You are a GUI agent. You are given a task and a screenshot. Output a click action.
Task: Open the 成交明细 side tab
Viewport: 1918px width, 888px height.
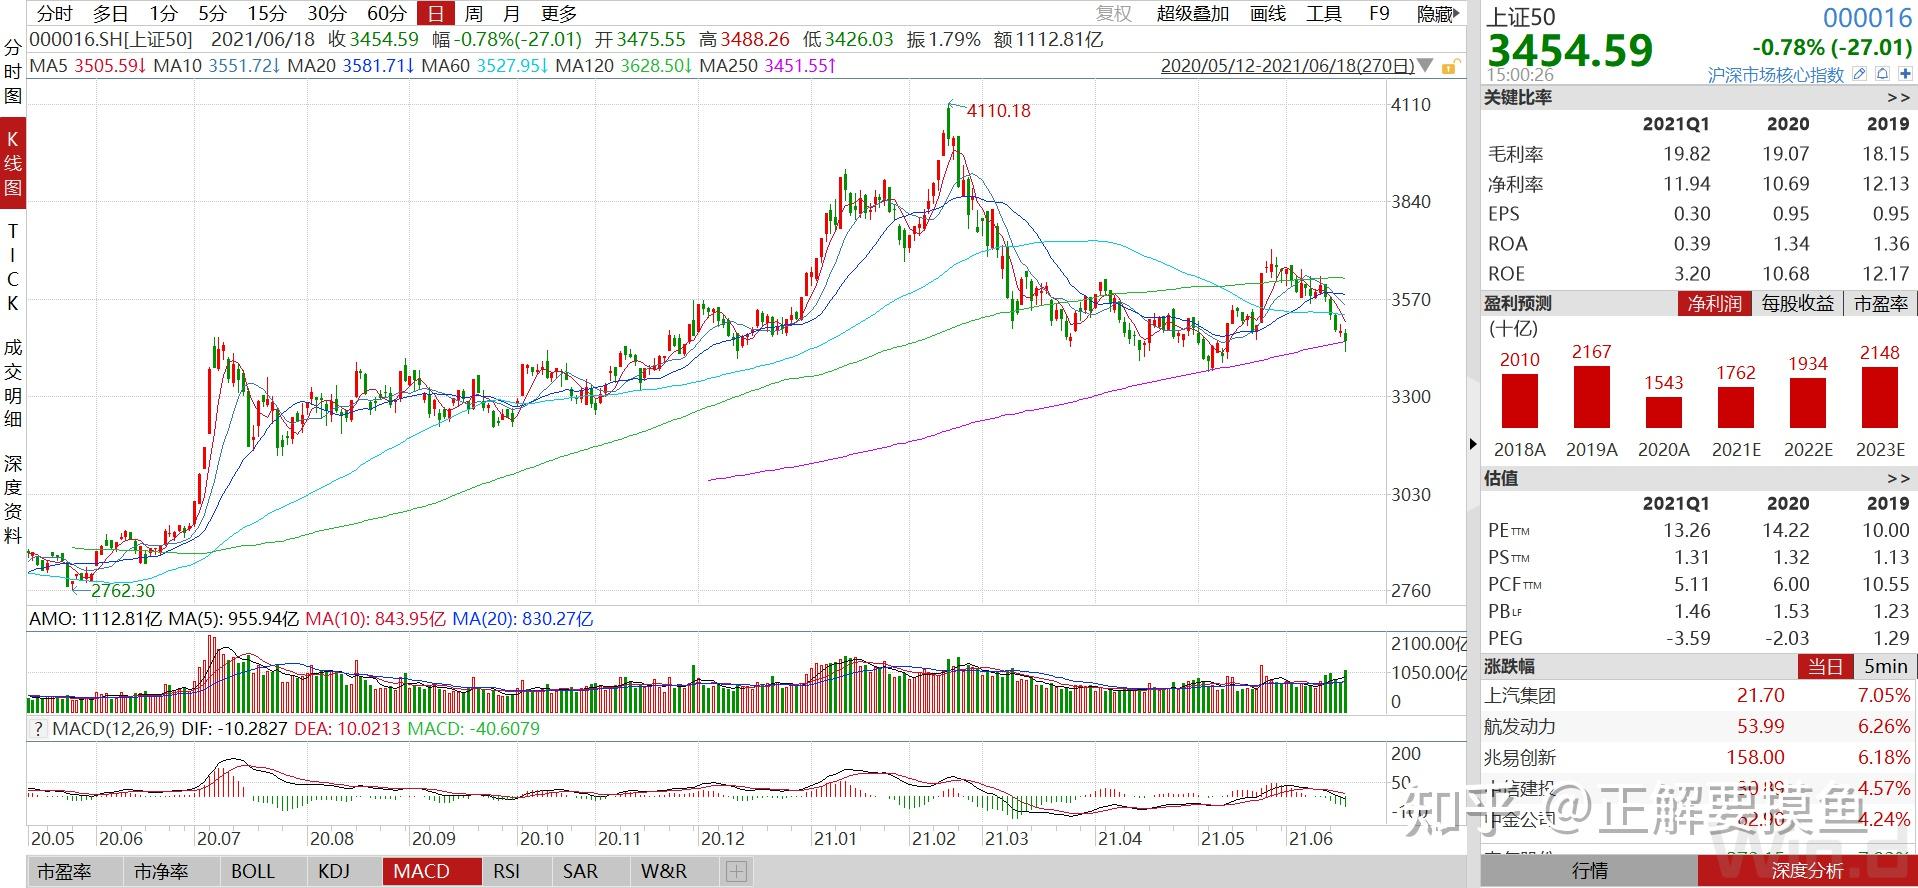point(13,383)
